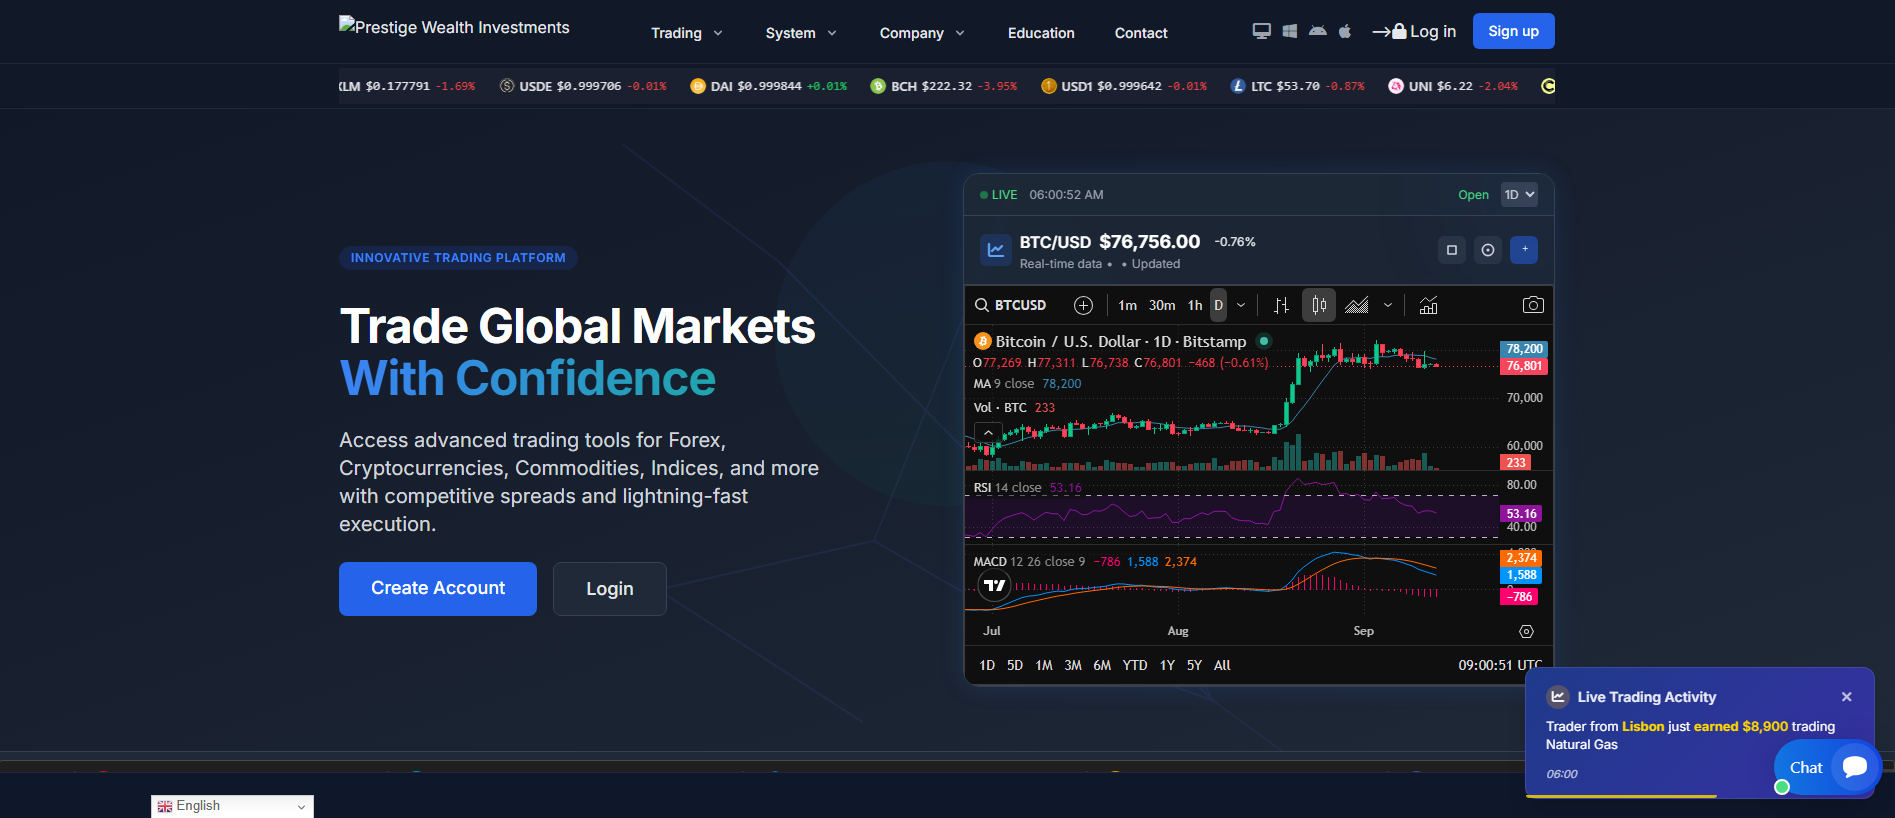Click the Android platform icon
This screenshot has height=818, width=1895.
[x=1318, y=31]
